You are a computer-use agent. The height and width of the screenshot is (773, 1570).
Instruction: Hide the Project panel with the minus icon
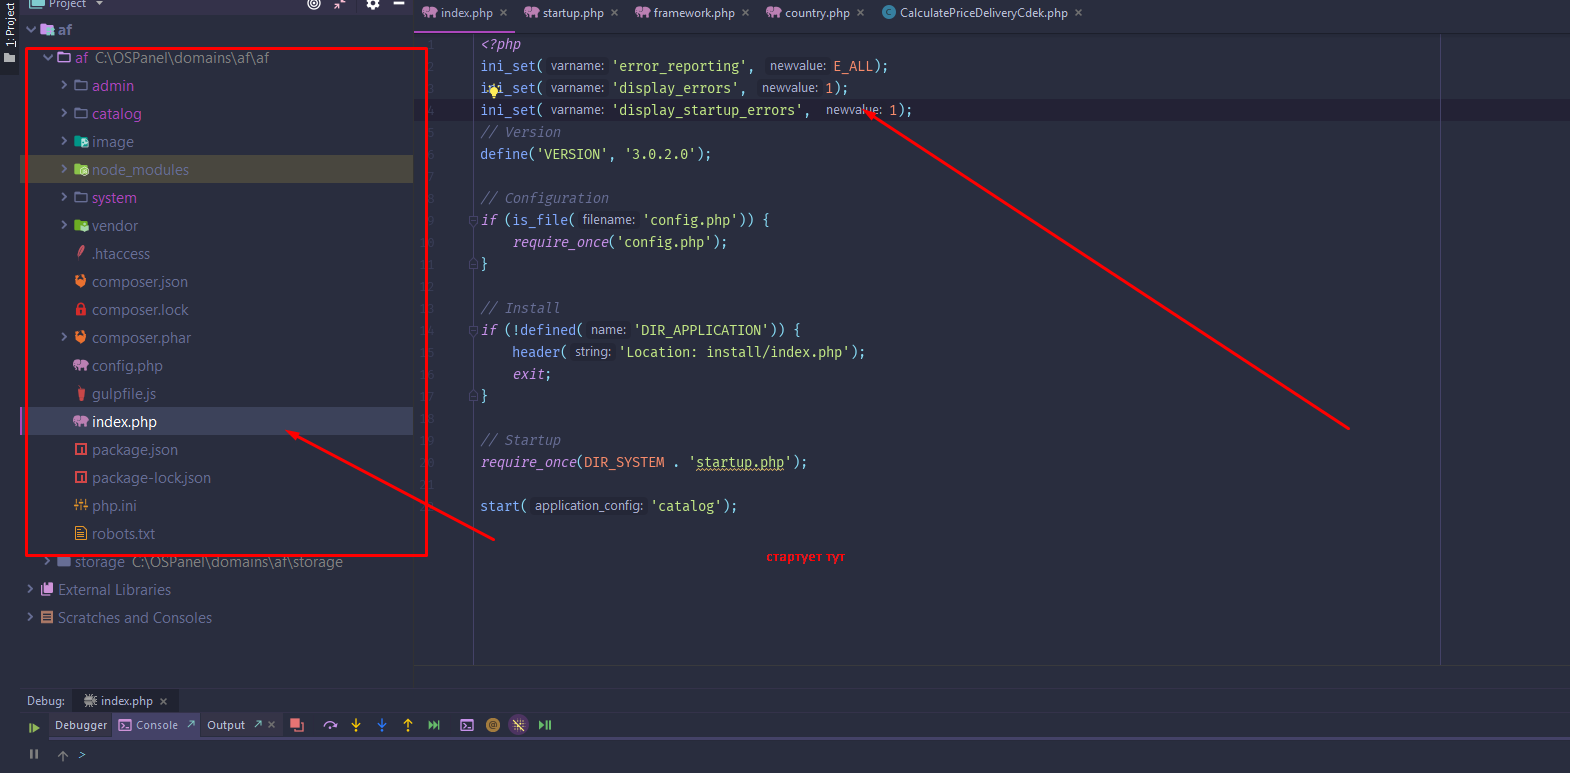(x=399, y=4)
